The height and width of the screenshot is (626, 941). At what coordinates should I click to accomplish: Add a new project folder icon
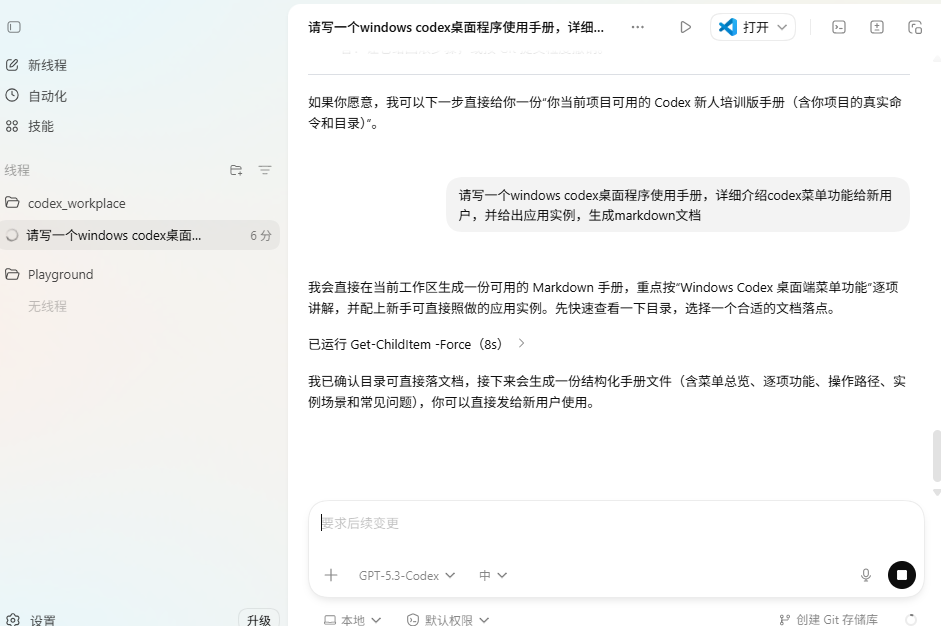[x=236, y=170]
